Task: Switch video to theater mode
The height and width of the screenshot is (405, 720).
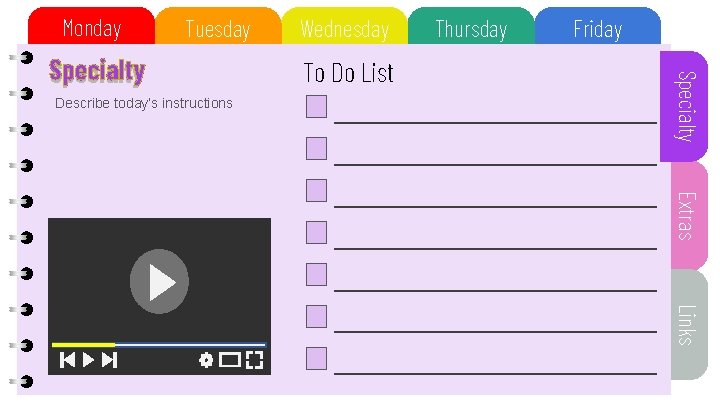Action: click(230, 360)
